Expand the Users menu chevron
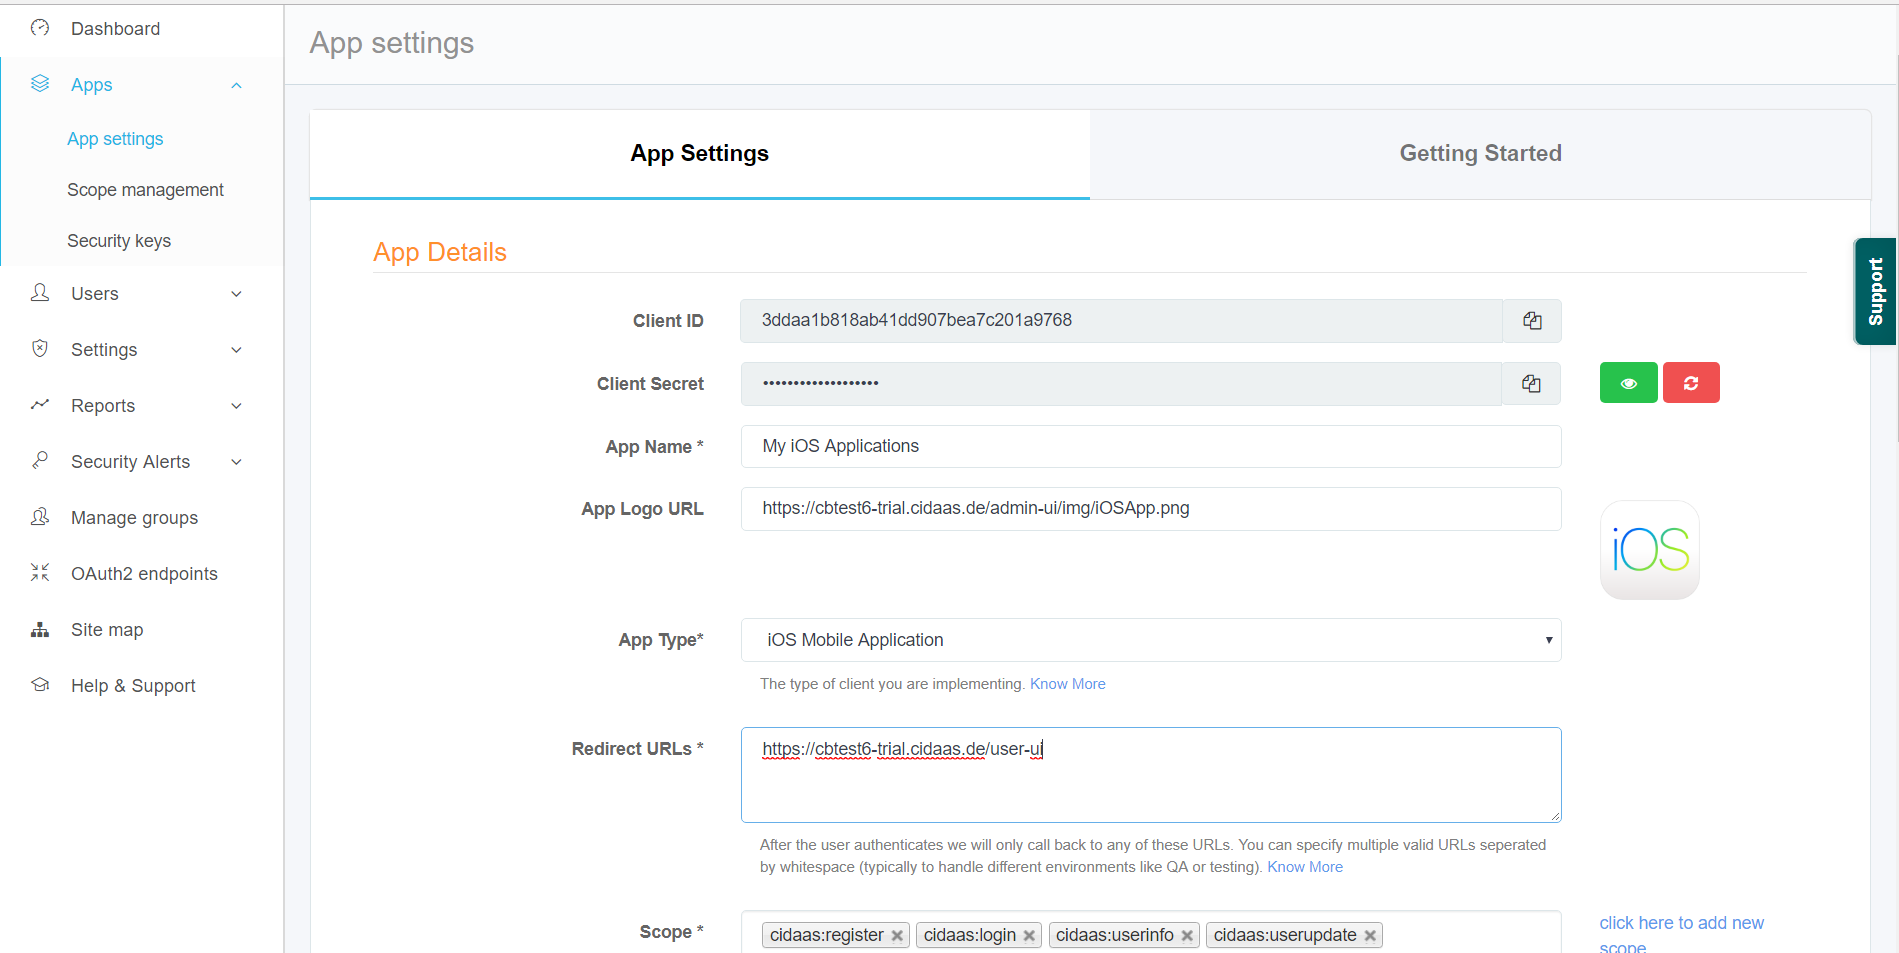 tap(237, 294)
